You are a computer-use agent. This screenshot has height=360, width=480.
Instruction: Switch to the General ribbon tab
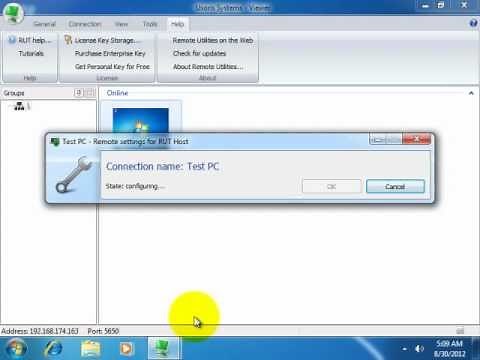45,24
